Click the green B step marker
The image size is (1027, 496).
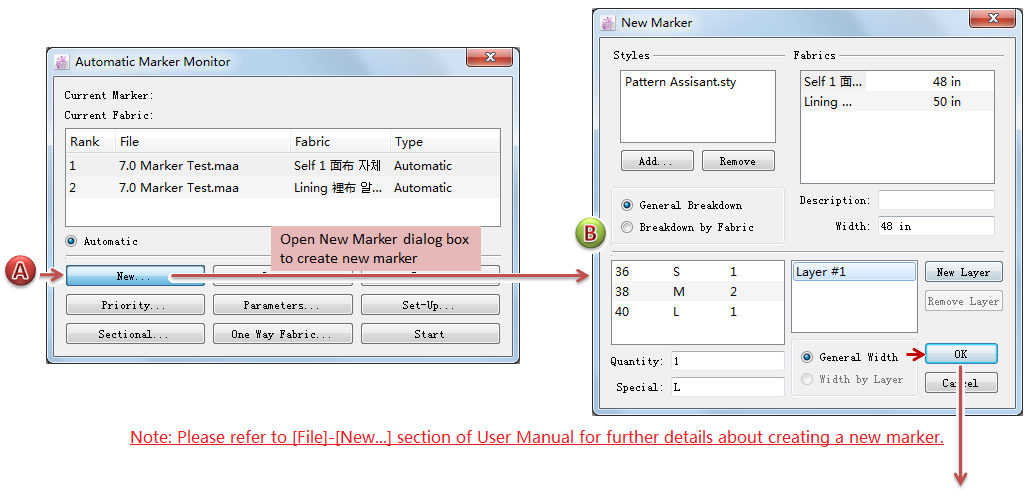click(590, 234)
